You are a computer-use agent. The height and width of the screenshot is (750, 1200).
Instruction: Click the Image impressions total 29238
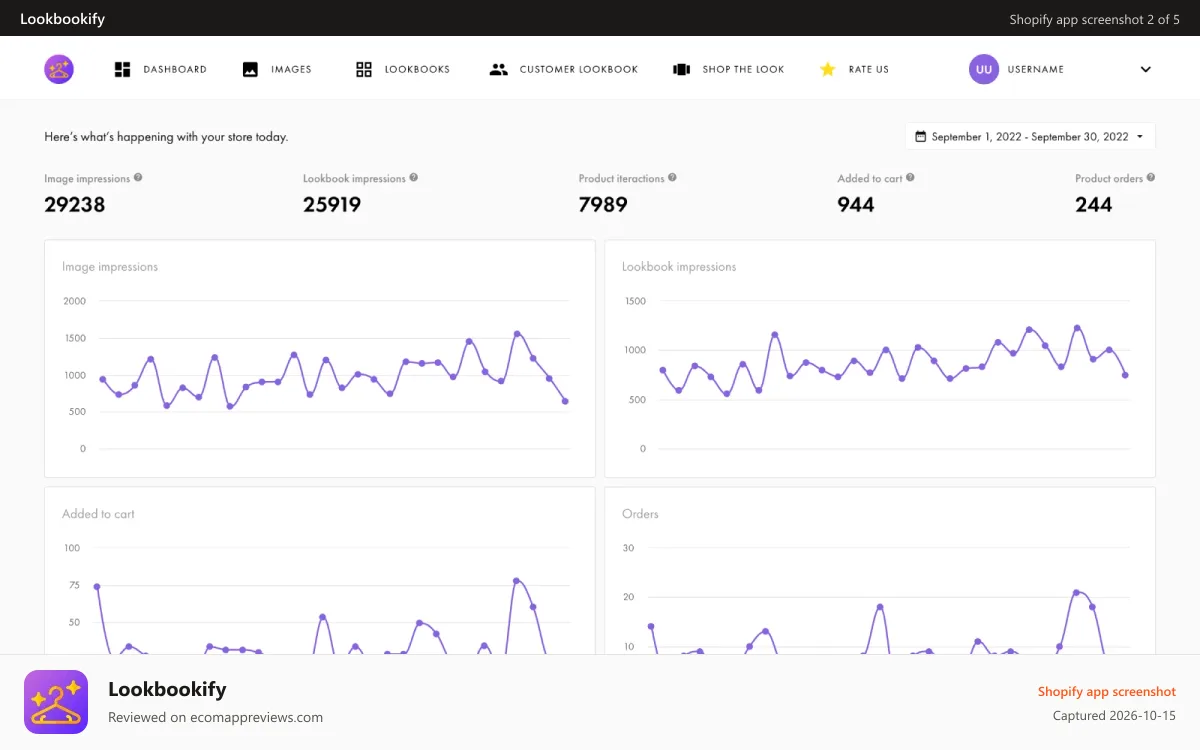75,204
